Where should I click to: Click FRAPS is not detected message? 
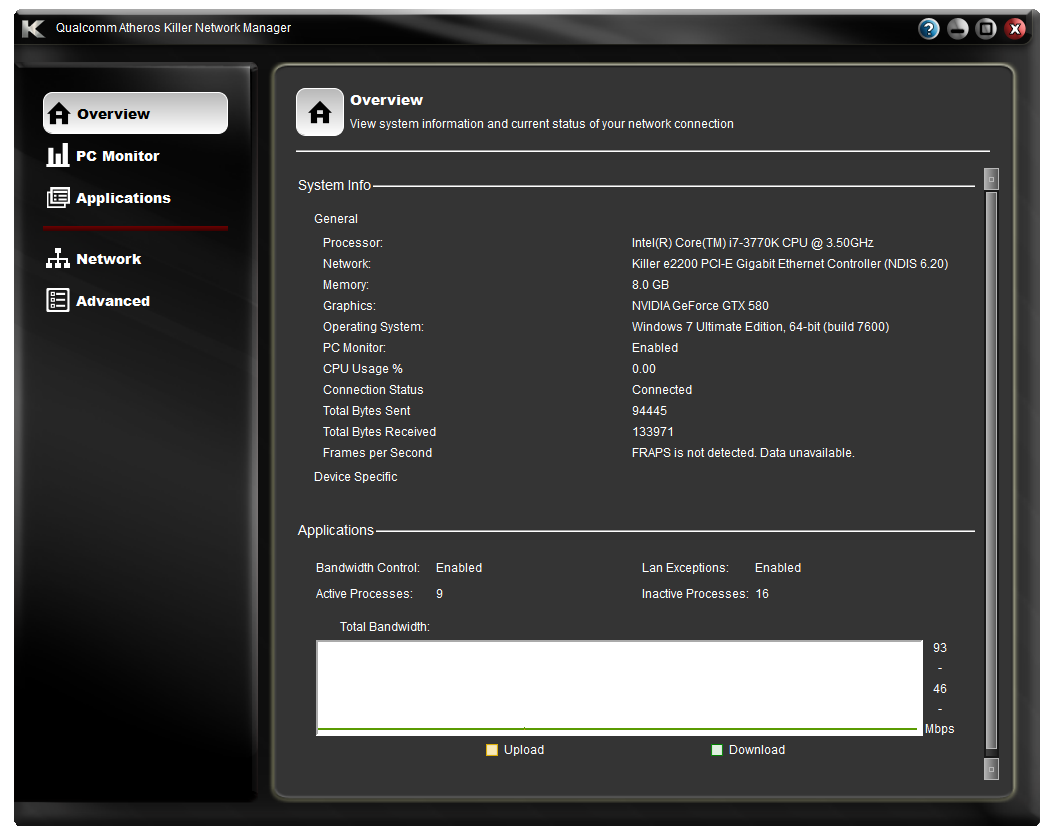point(743,453)
